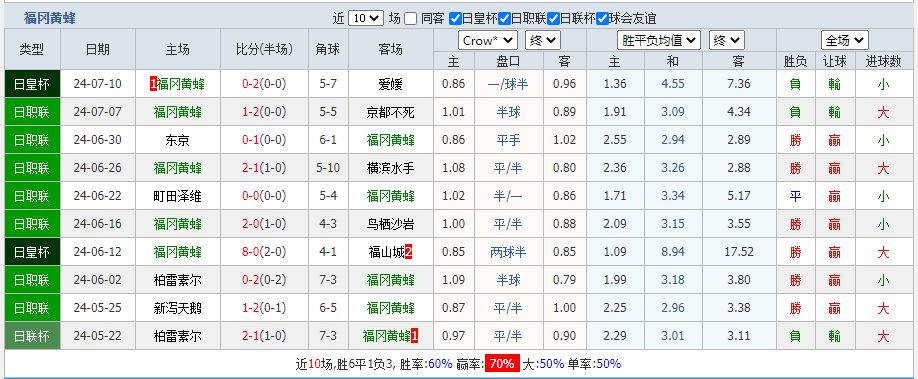918x379 pixels.
Task: Click corner count 5-7 in the 爱媛 row
Action: 328,84
